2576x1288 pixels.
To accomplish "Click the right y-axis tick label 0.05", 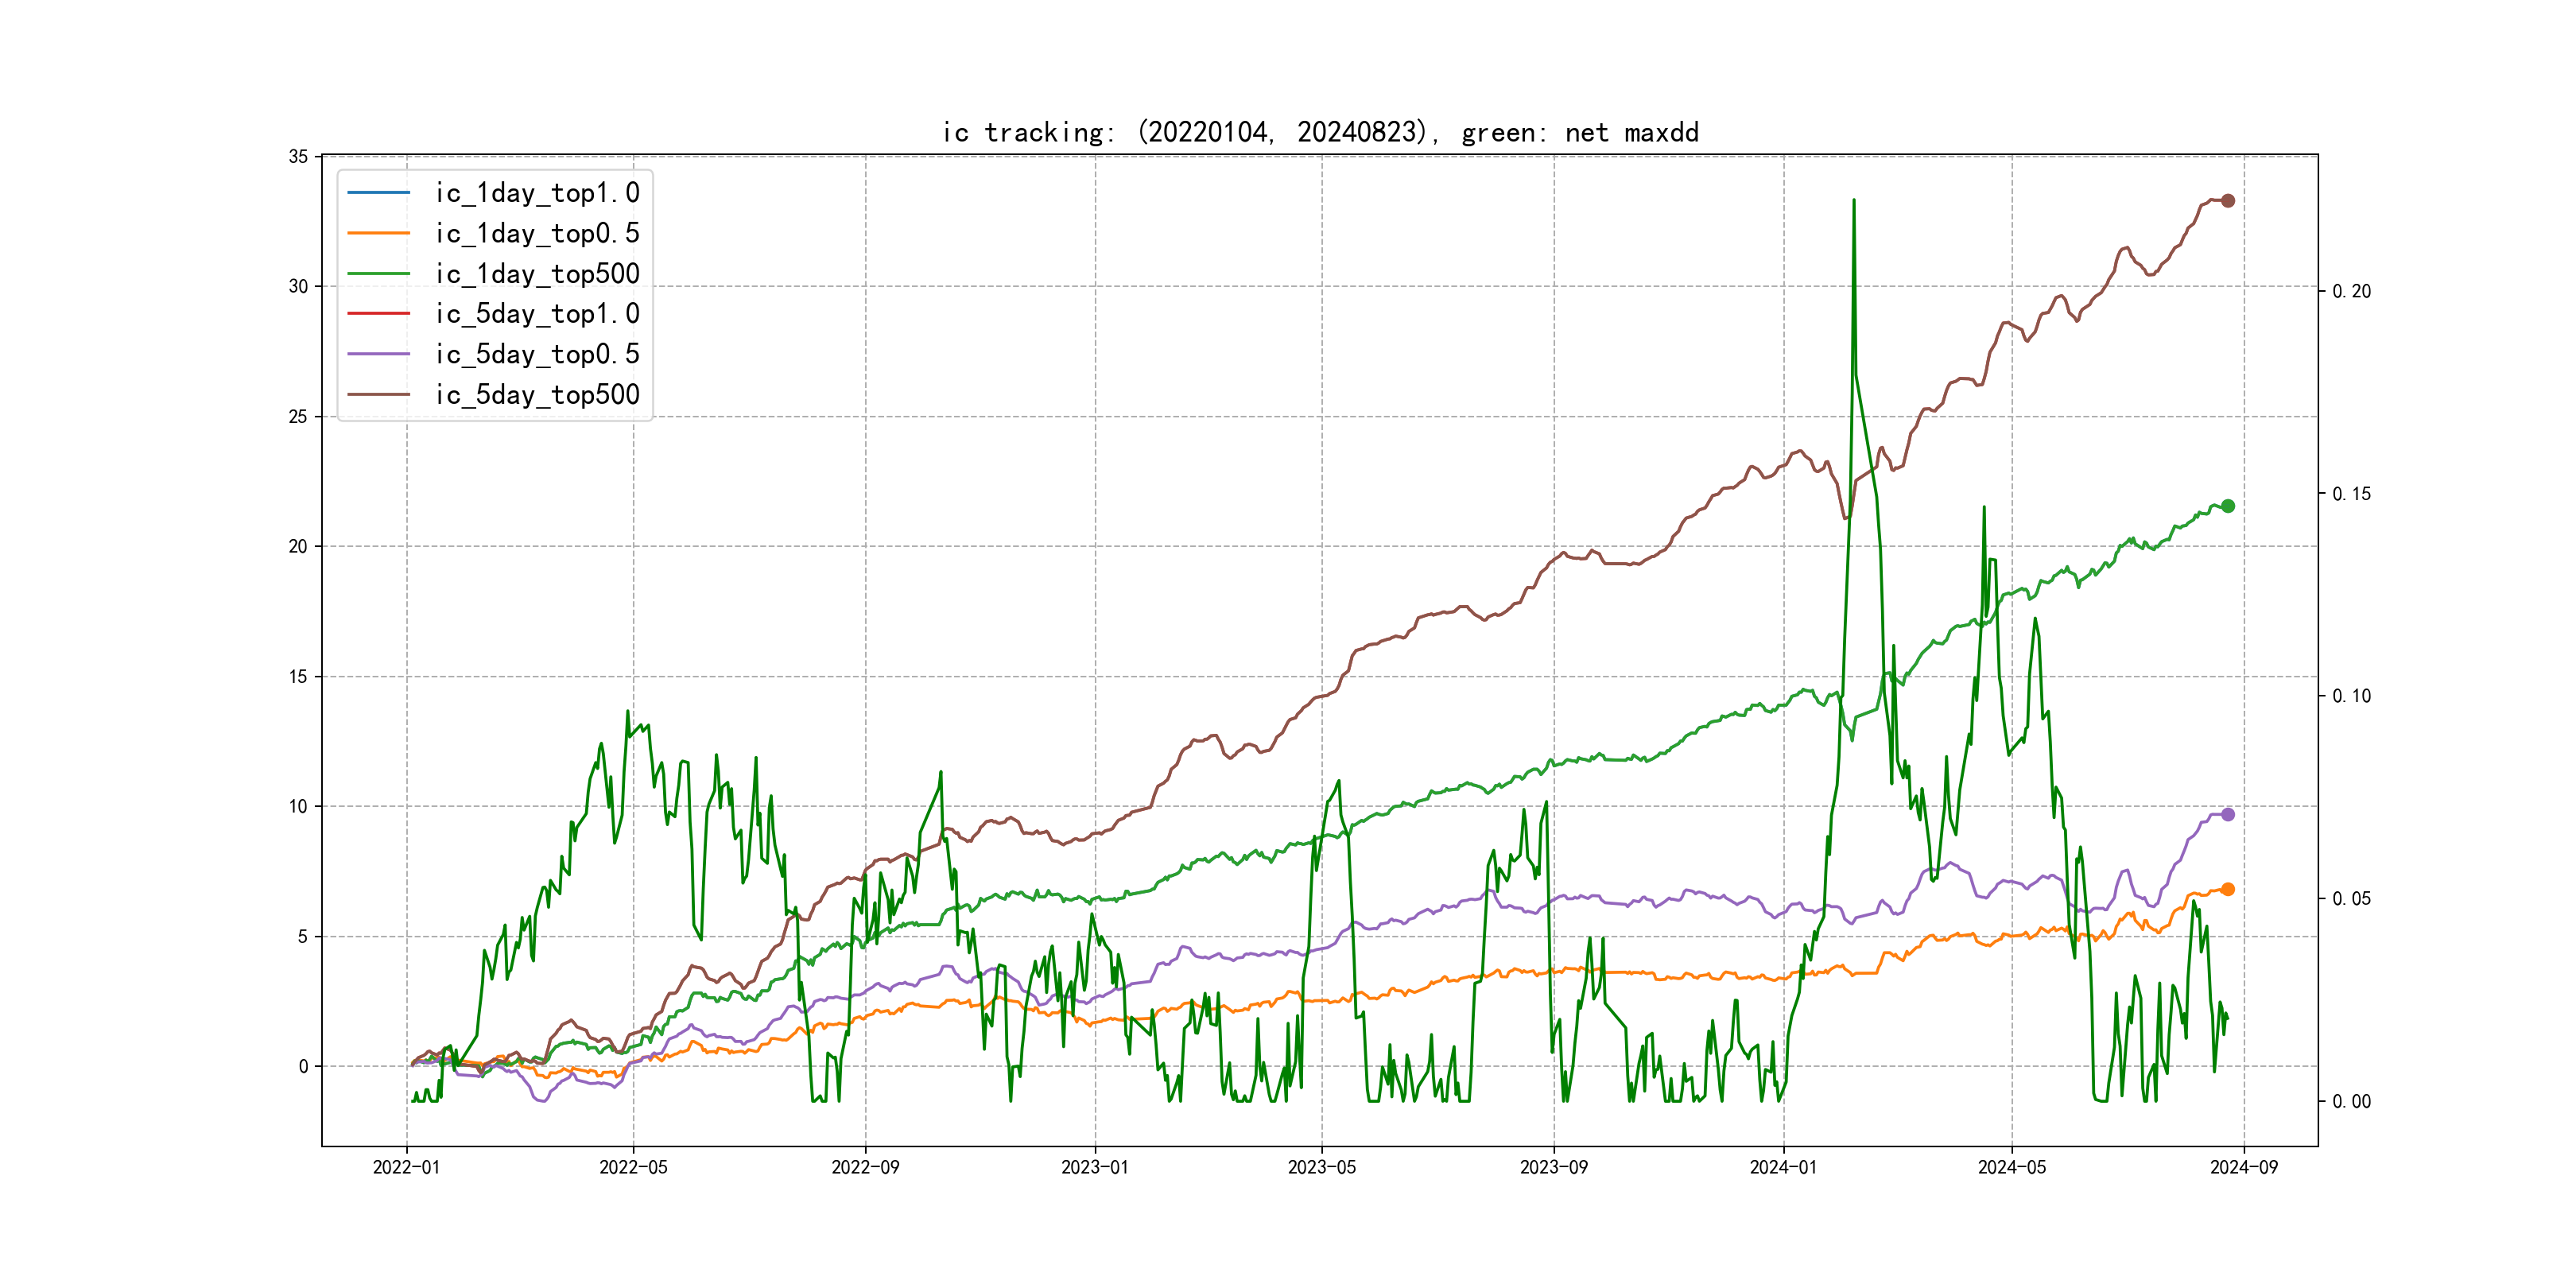I will tap(2351, 898).
